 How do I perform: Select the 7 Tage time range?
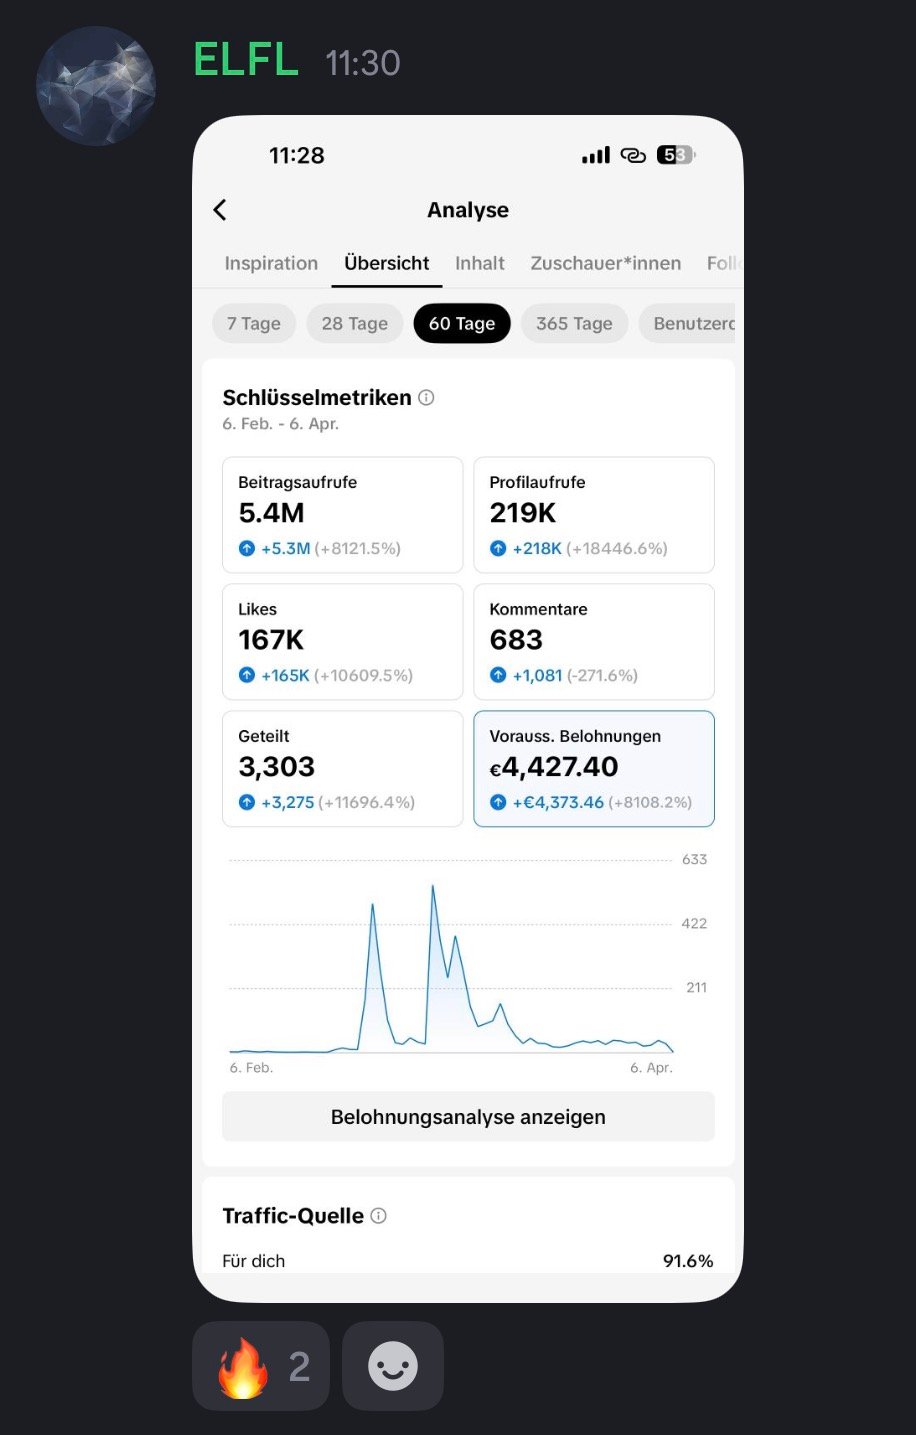coord(254,323)
